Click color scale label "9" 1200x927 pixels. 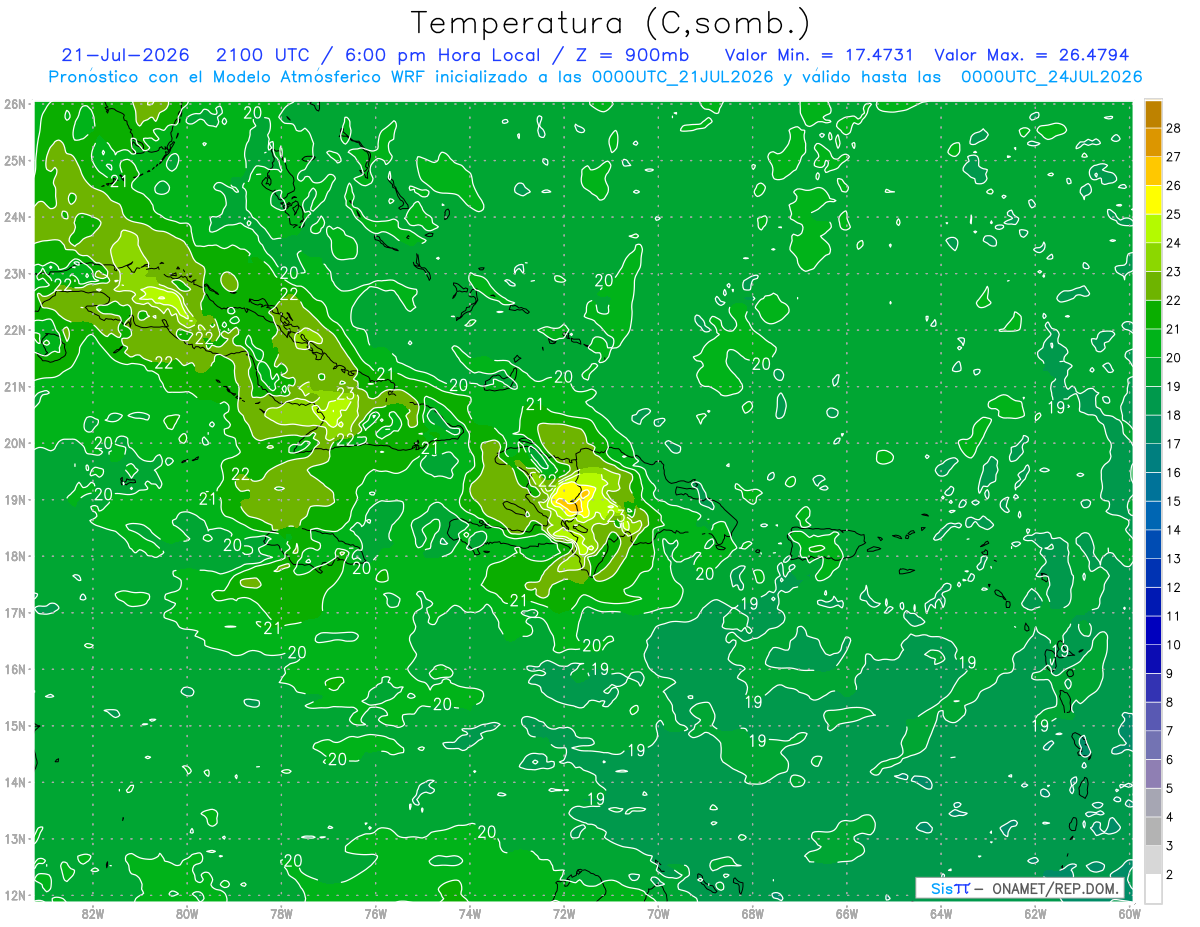tap(1171, 674)
